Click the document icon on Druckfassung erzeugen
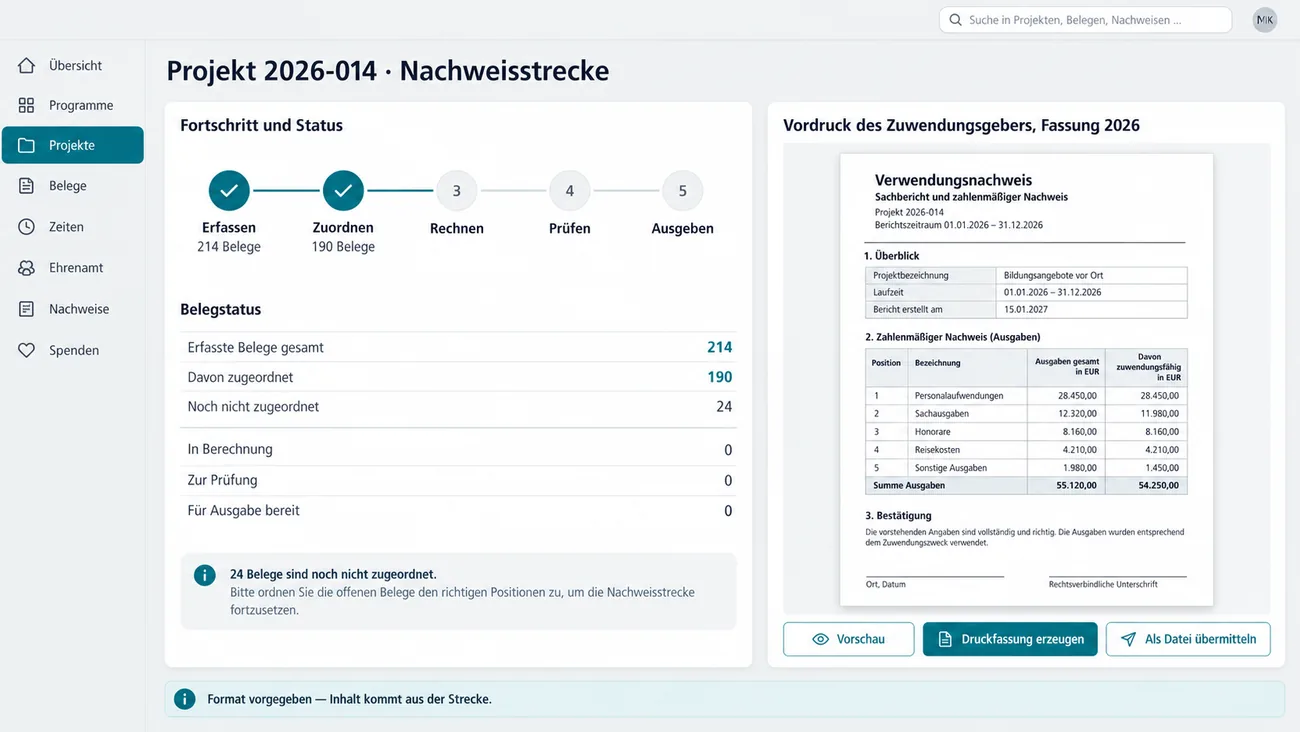The width and height of the screenshot is (1300, 732). coord(945,639)
